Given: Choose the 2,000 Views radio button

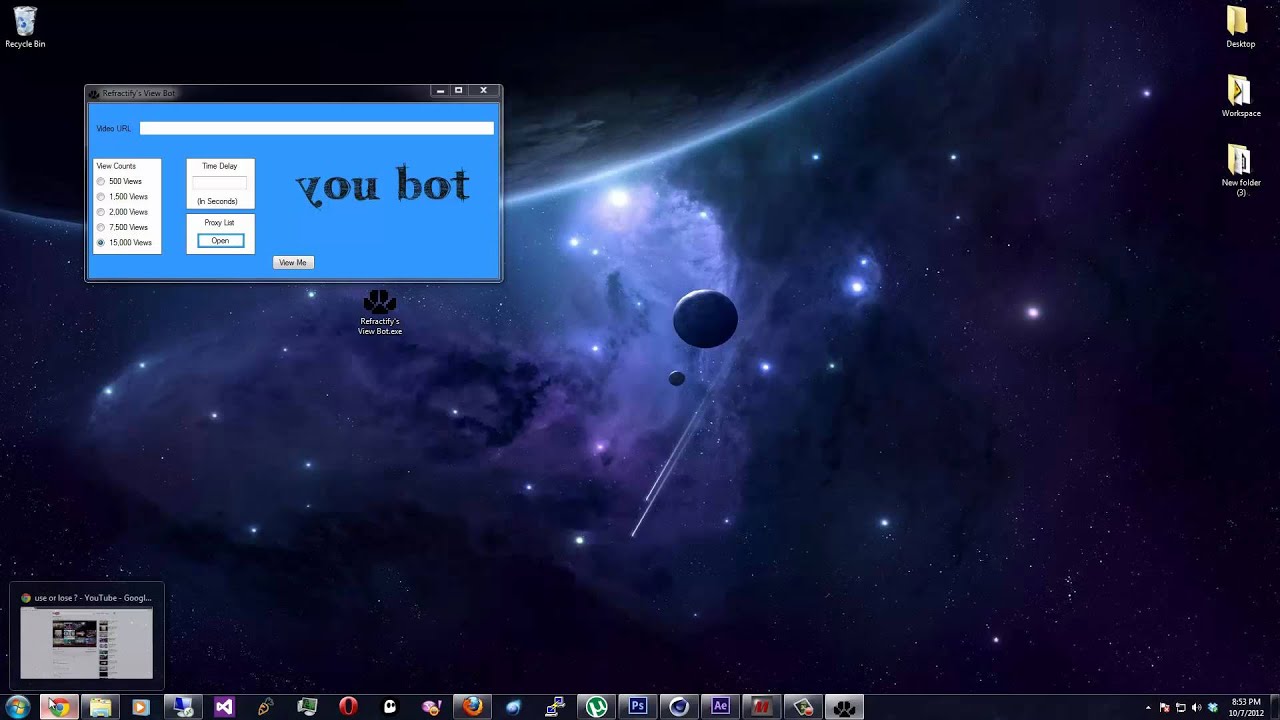Looking at the screenshot, I should (x=101, y=212).
